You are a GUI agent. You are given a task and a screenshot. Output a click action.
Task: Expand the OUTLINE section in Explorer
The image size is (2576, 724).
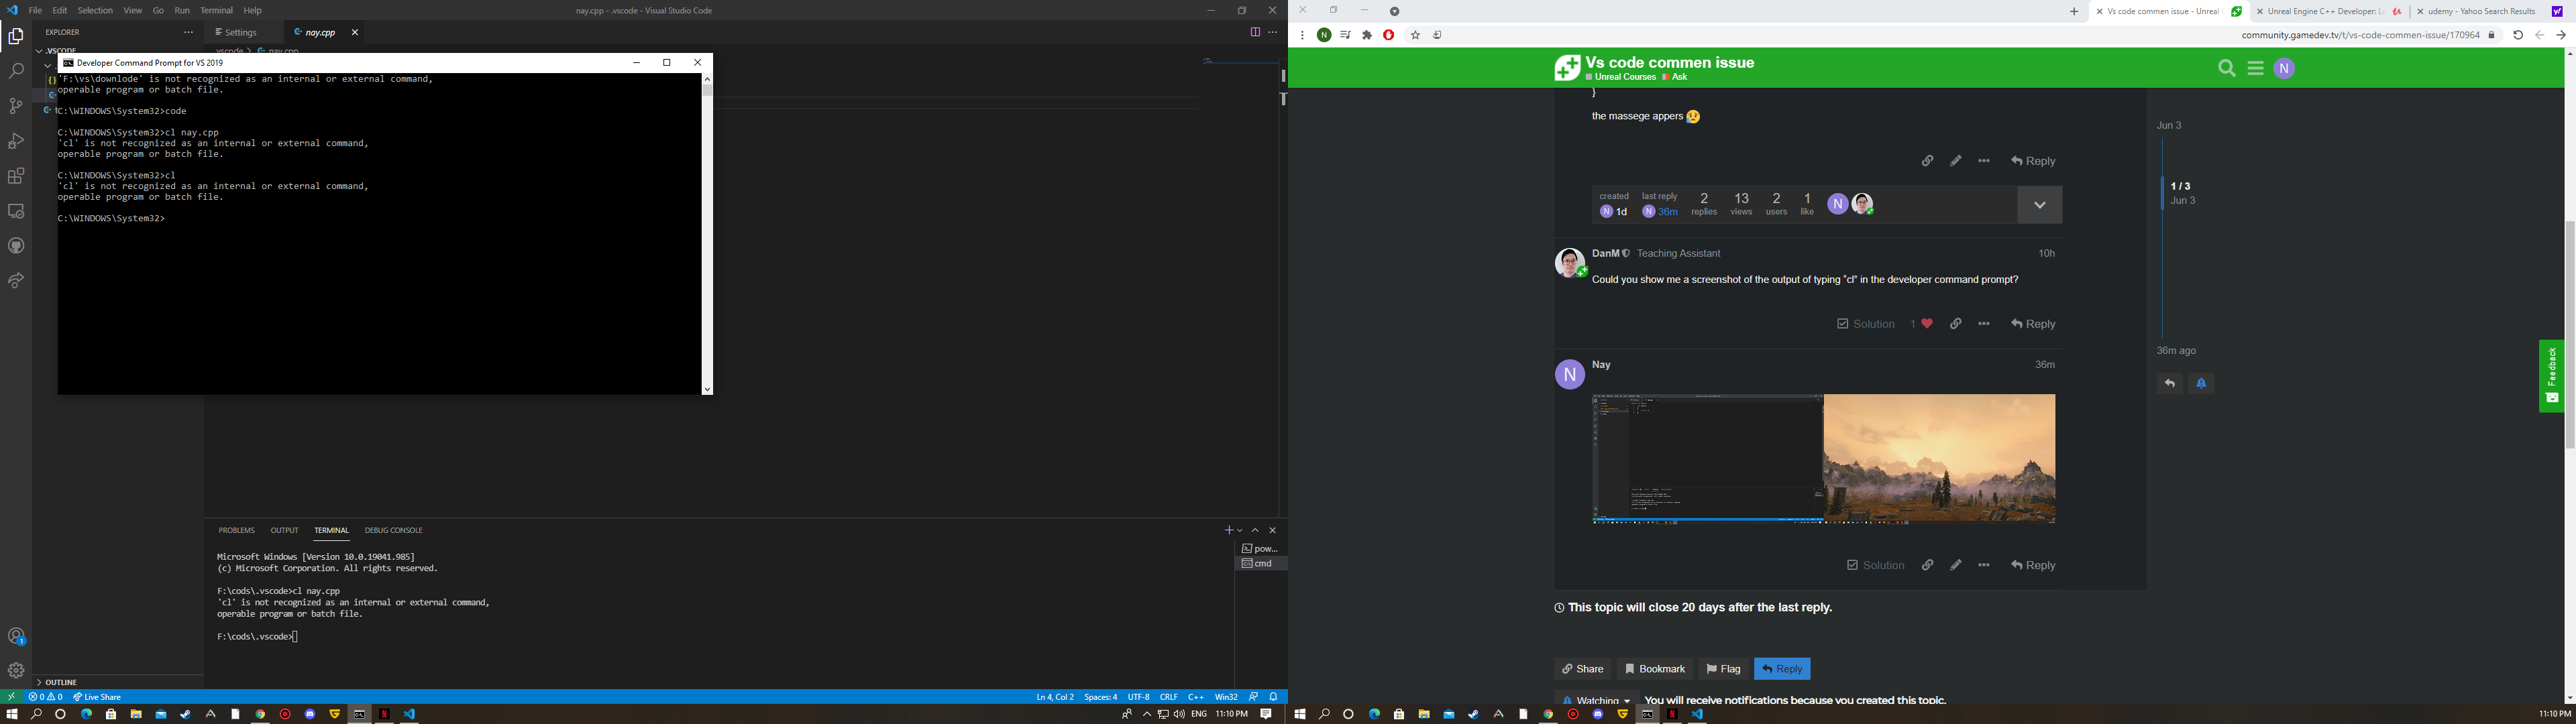point(60,682)
